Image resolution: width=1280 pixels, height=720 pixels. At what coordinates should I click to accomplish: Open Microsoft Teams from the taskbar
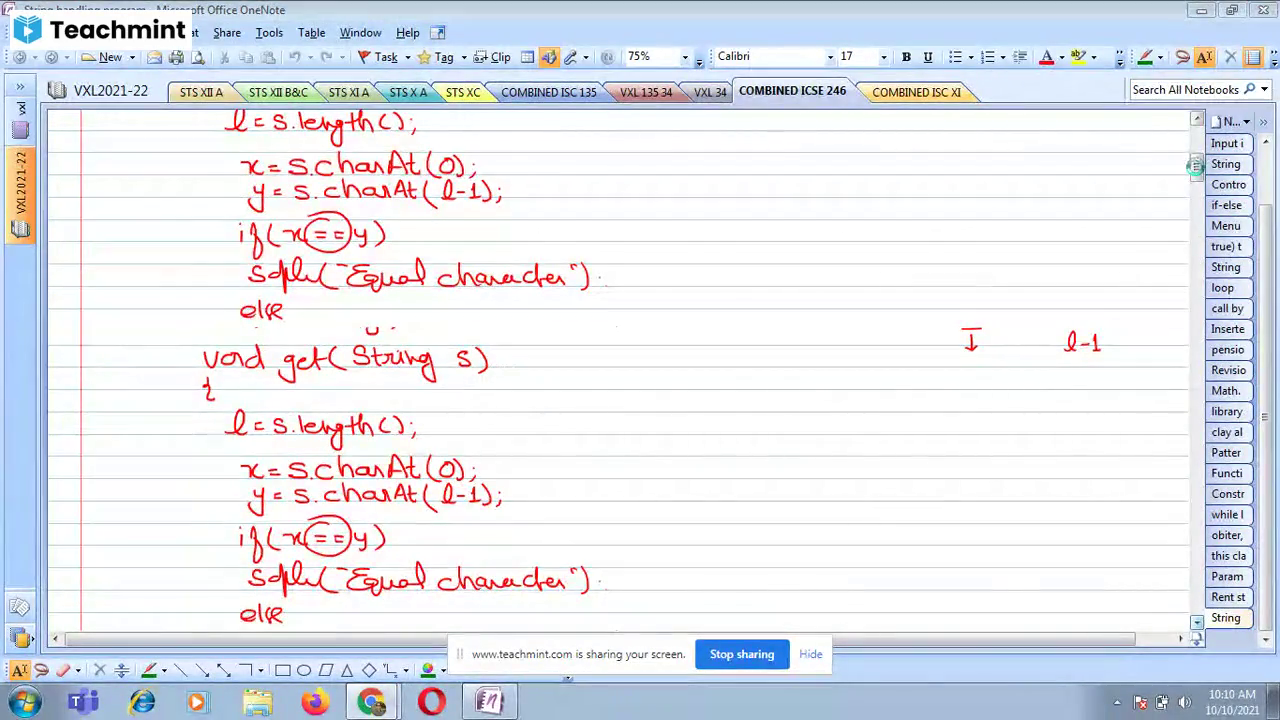(x=84, y=702)
